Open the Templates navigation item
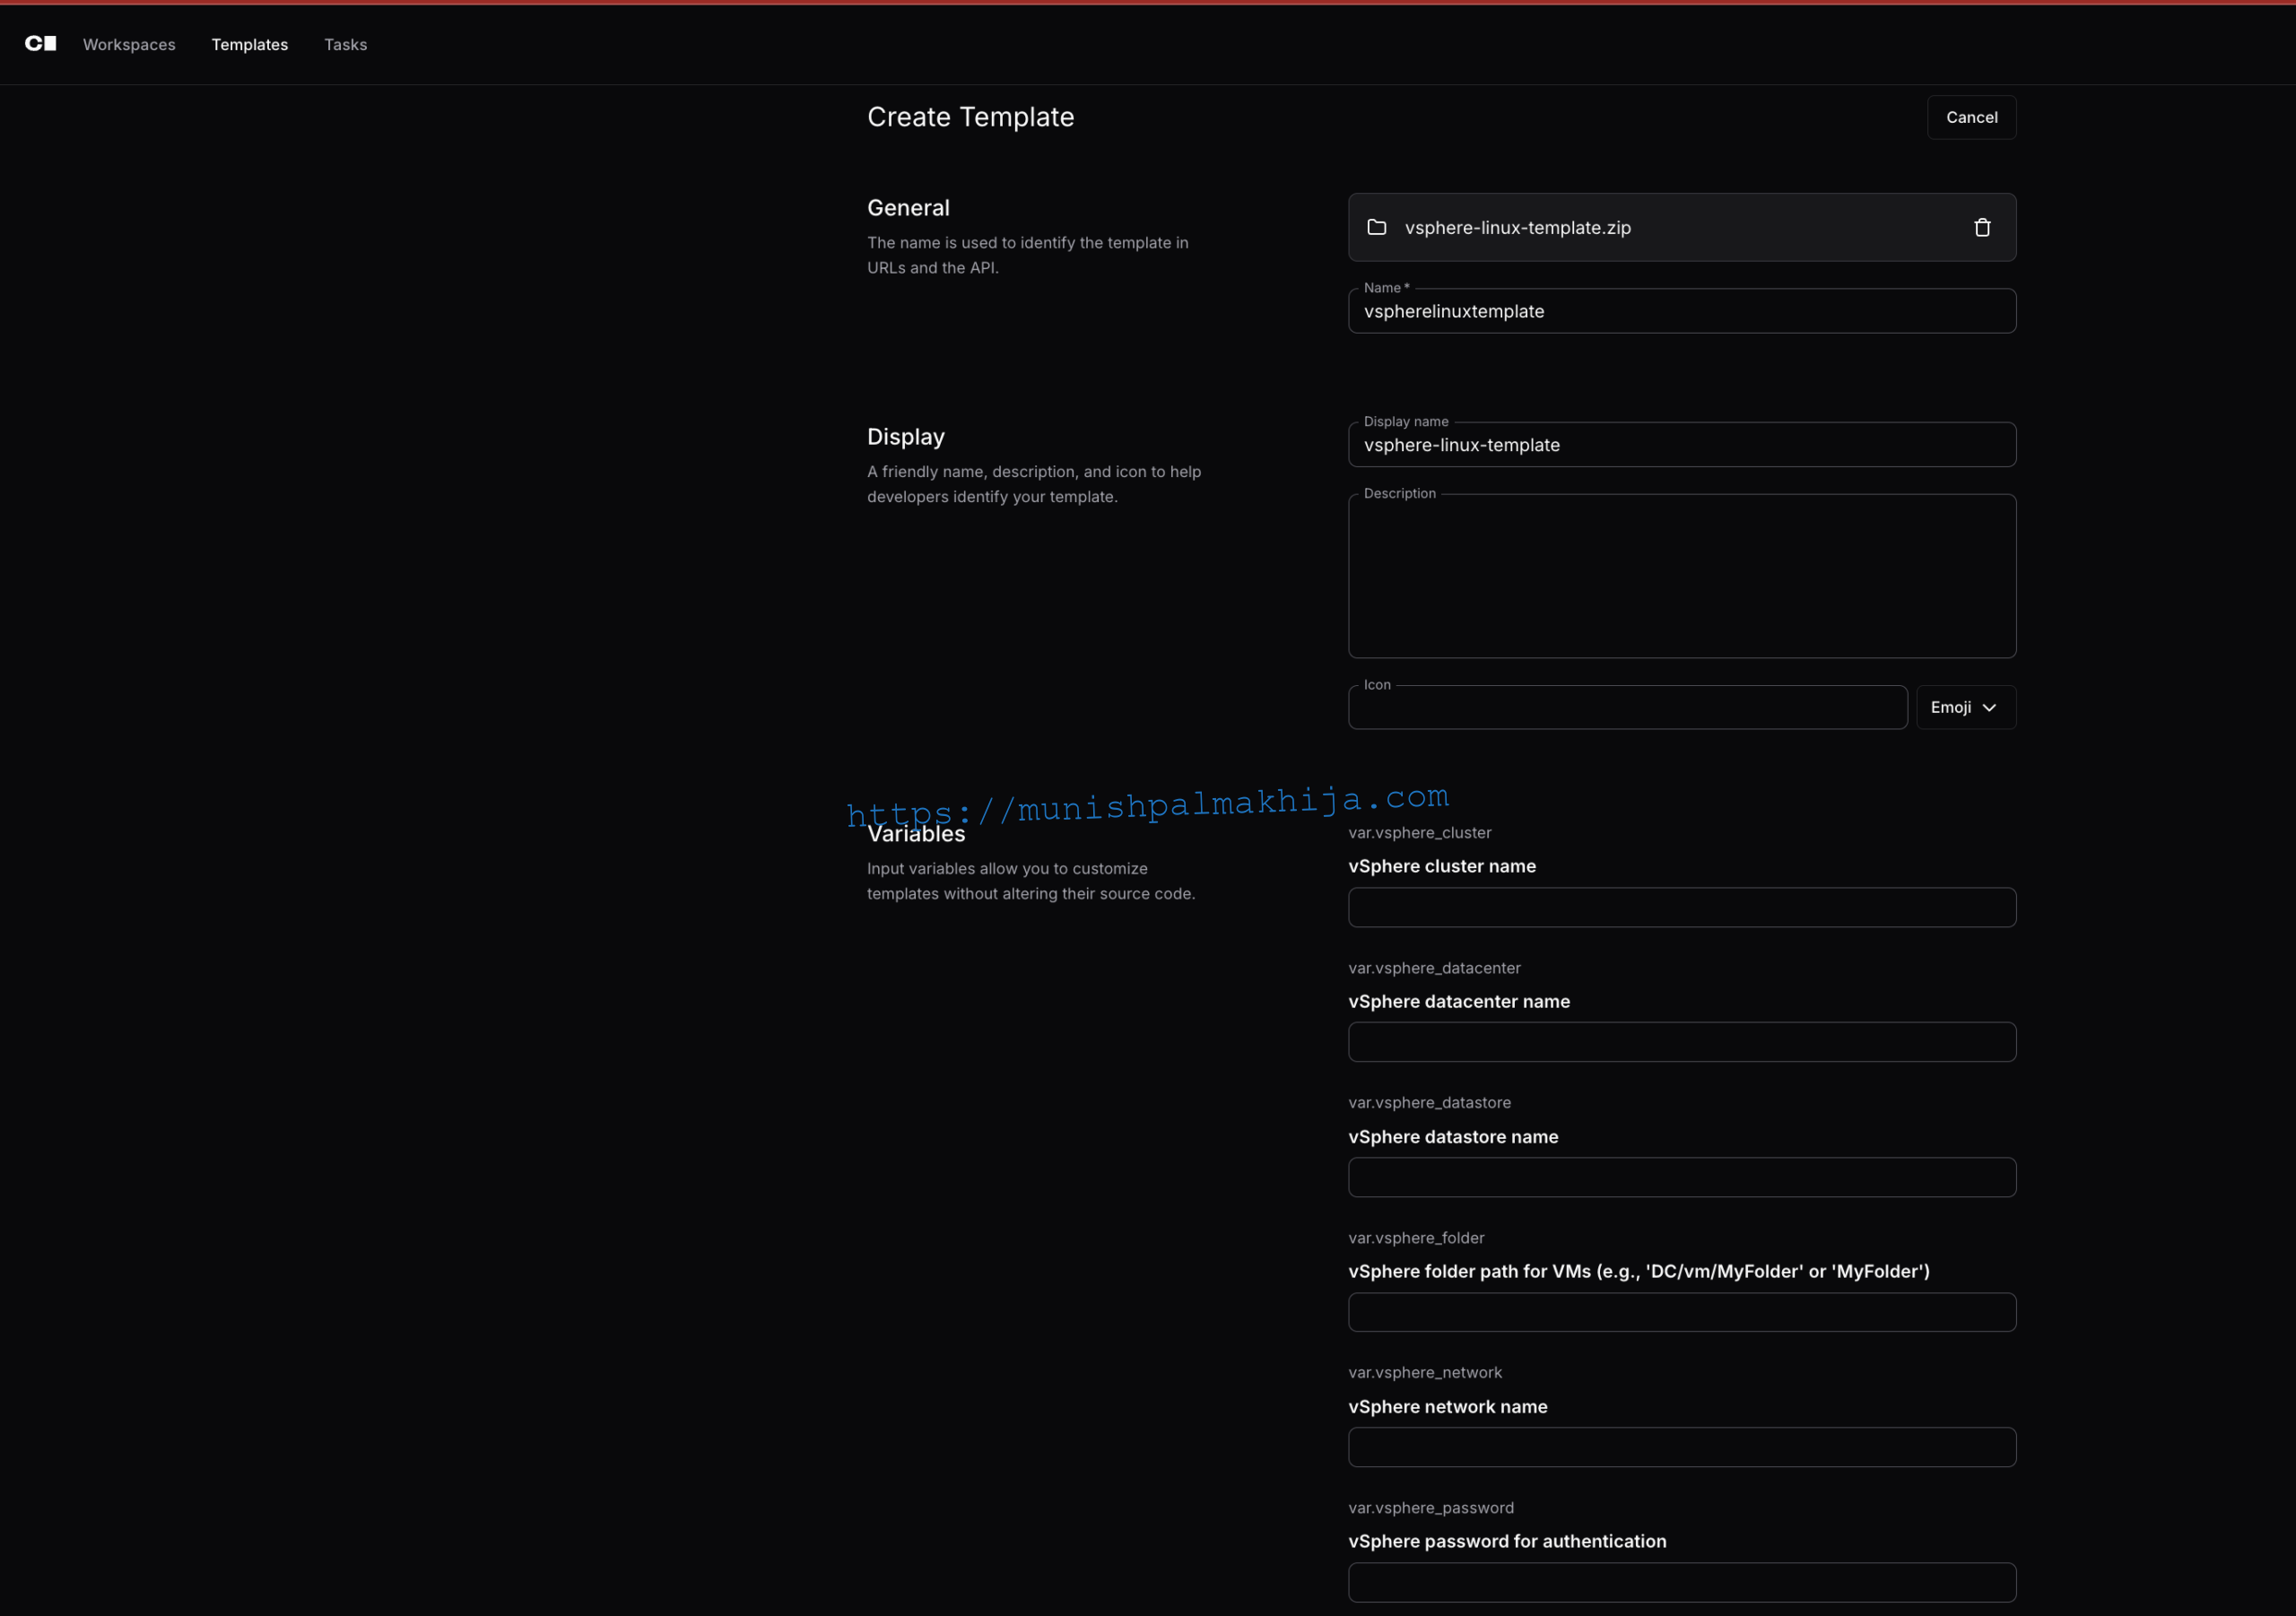2296x1616 pixels. coord(249,44)
